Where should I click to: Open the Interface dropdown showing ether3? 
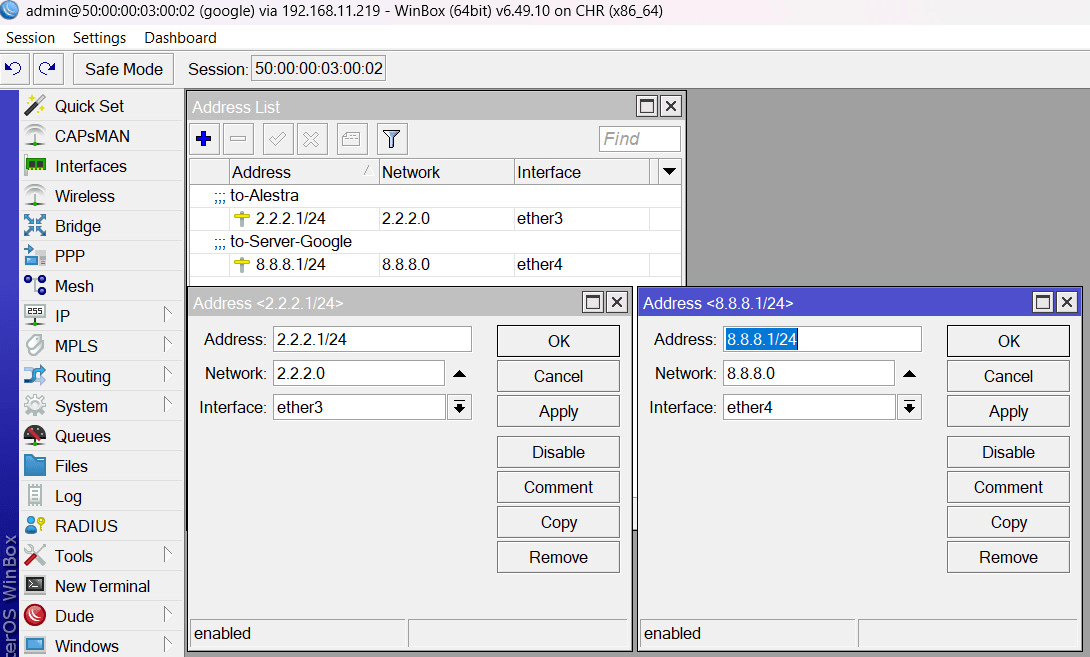pos(459,407)
